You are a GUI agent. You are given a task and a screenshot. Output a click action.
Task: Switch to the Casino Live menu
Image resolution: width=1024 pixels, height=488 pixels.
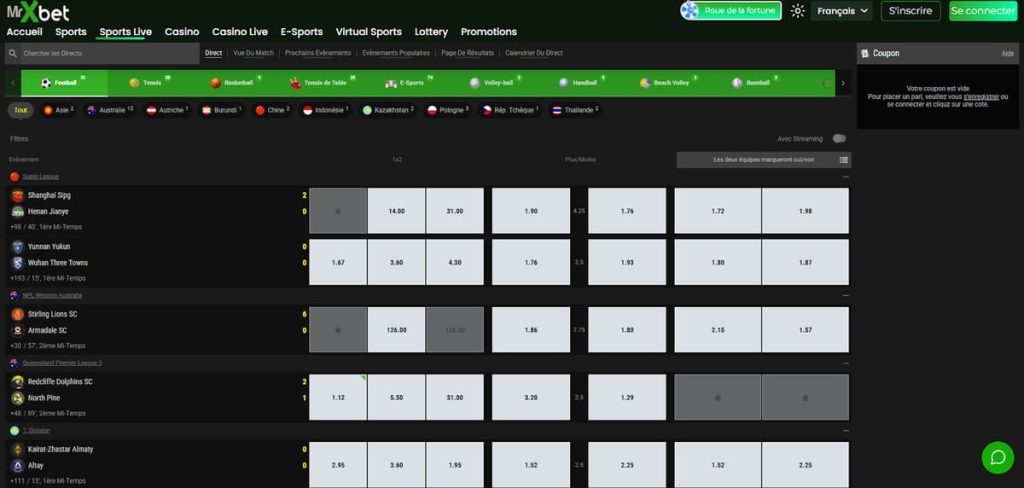pyautogui.click(x=240, y=32)
